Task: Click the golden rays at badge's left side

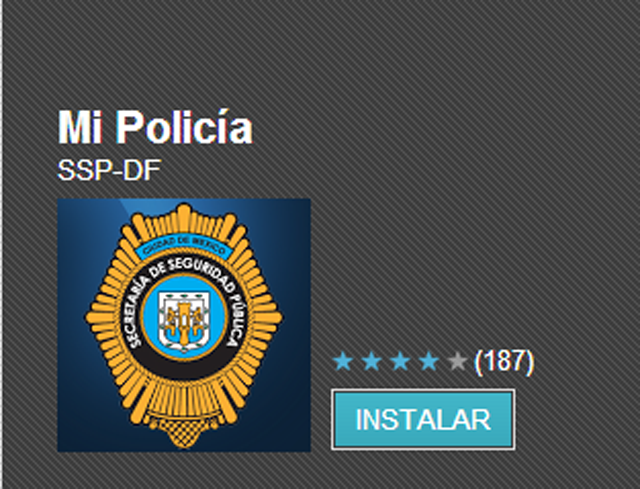Action: click(x=102, y=318)
